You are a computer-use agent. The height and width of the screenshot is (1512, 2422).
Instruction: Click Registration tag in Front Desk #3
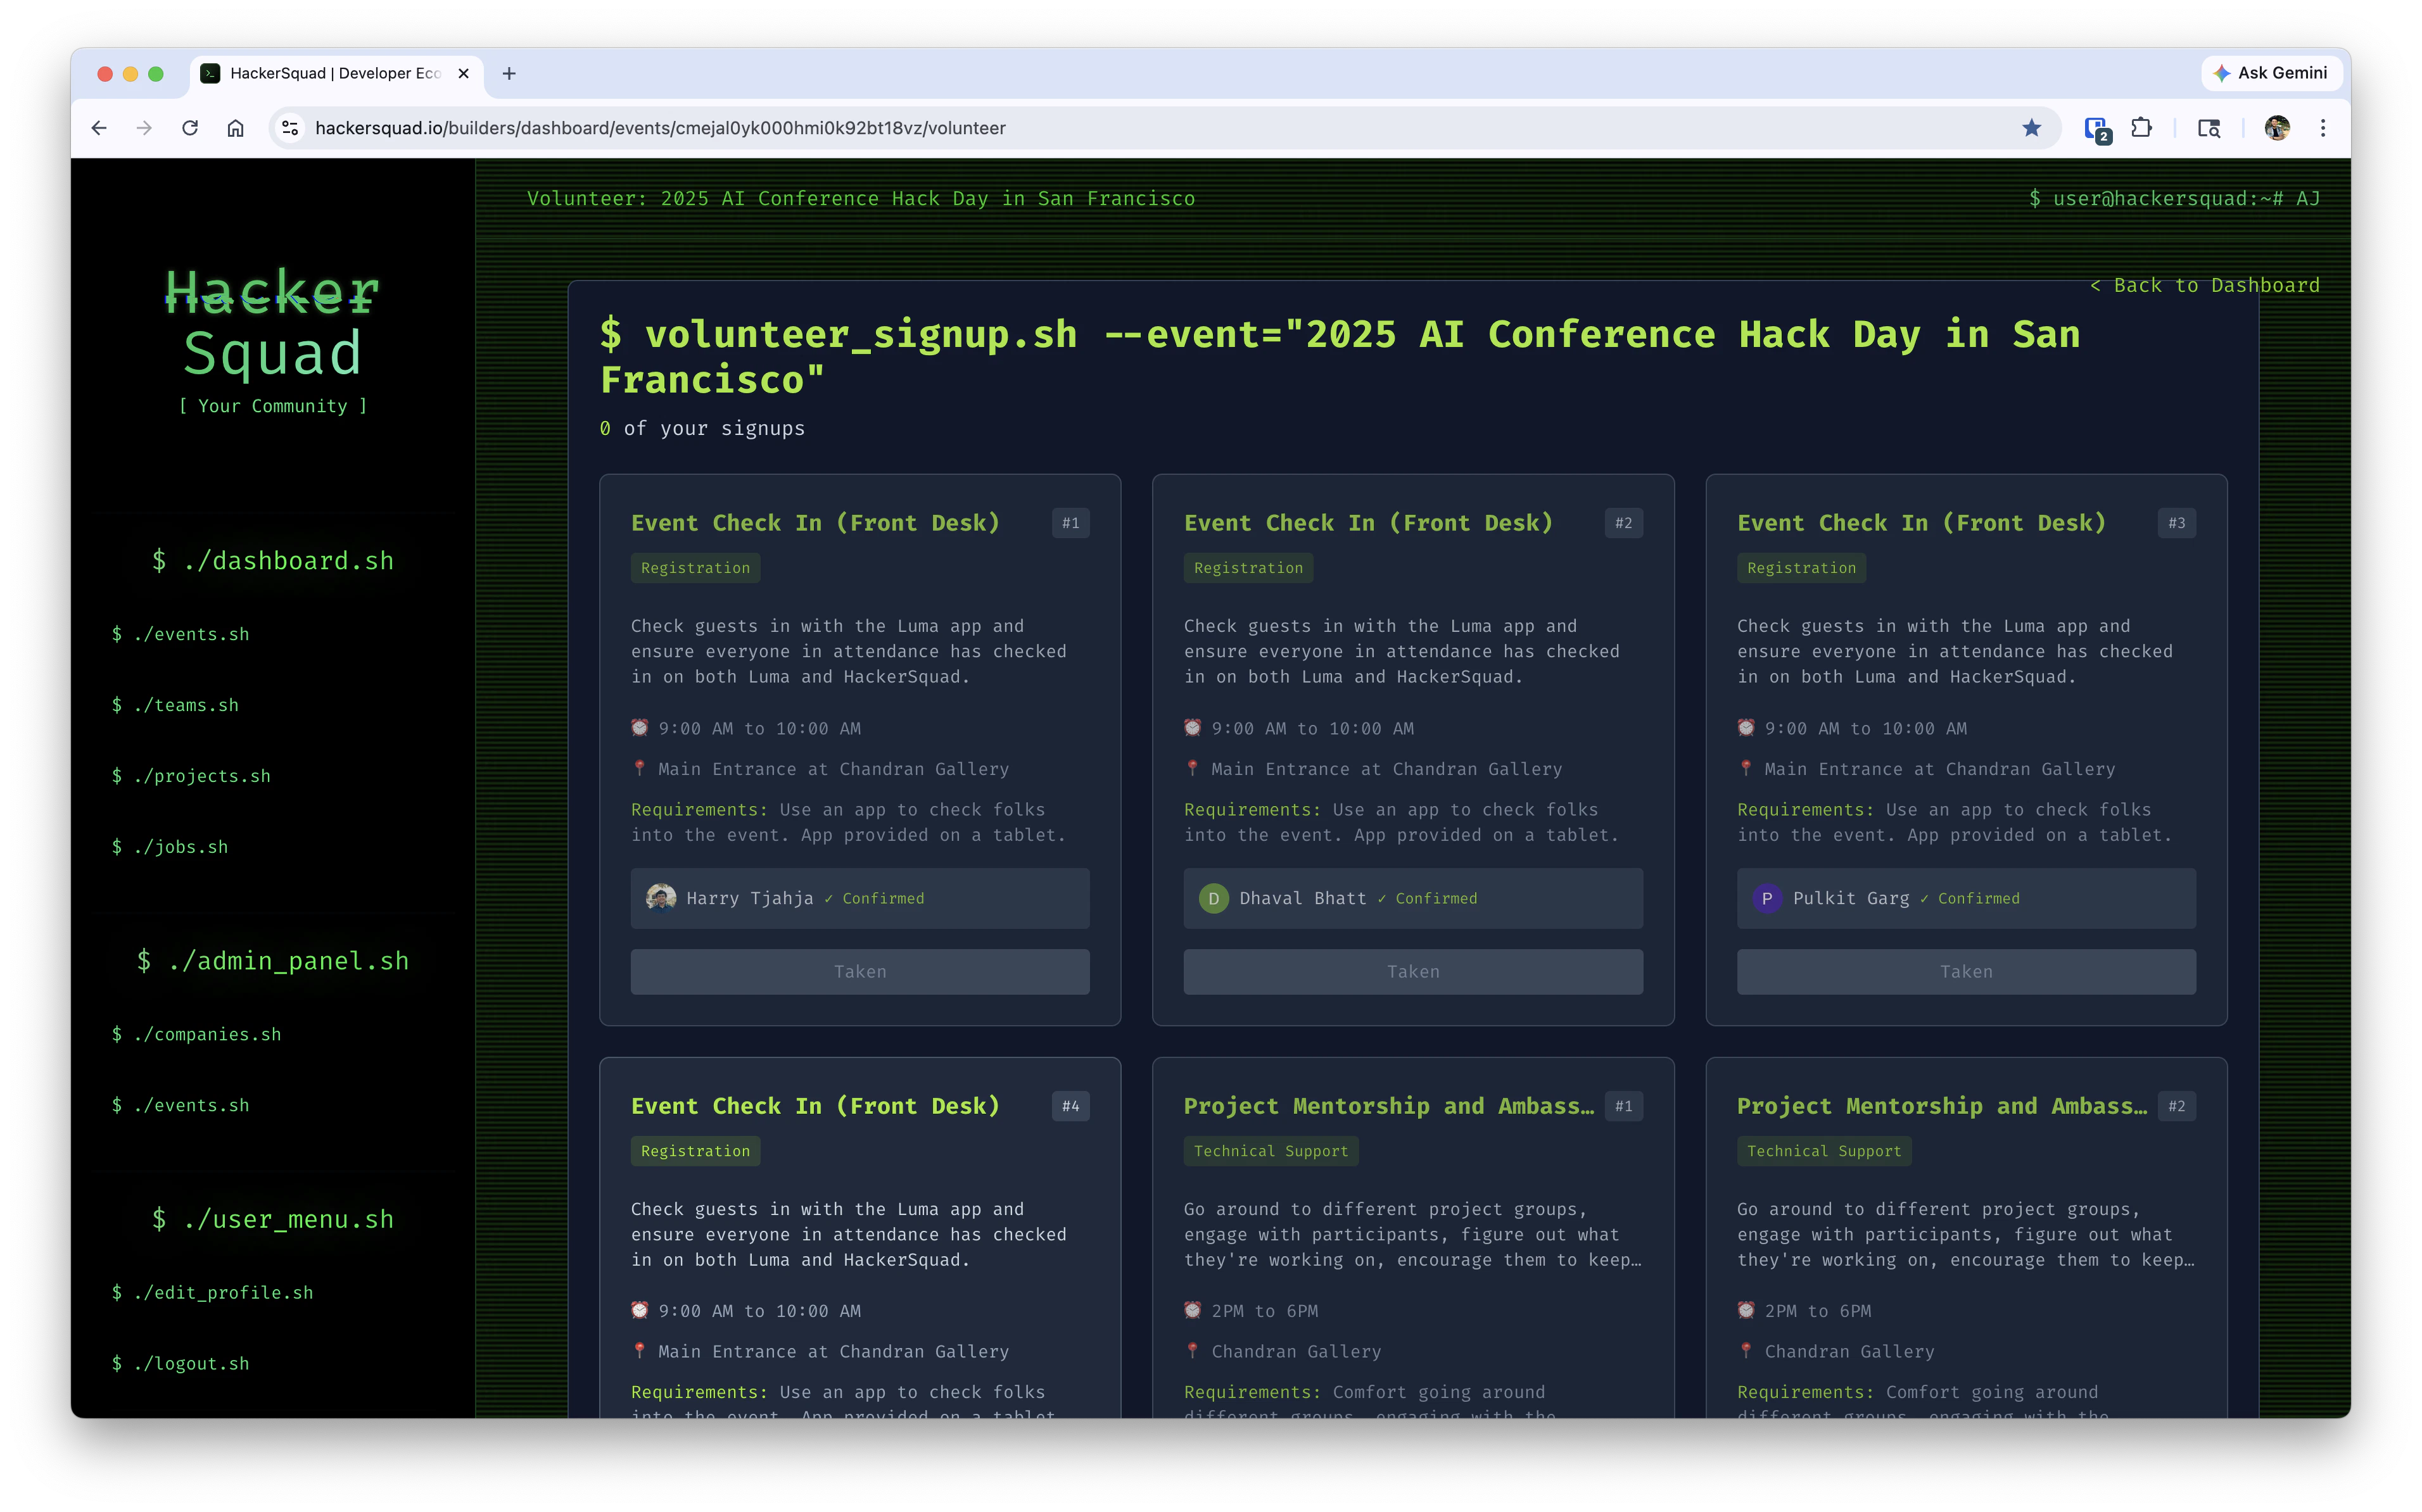(x=1801, y=568)
